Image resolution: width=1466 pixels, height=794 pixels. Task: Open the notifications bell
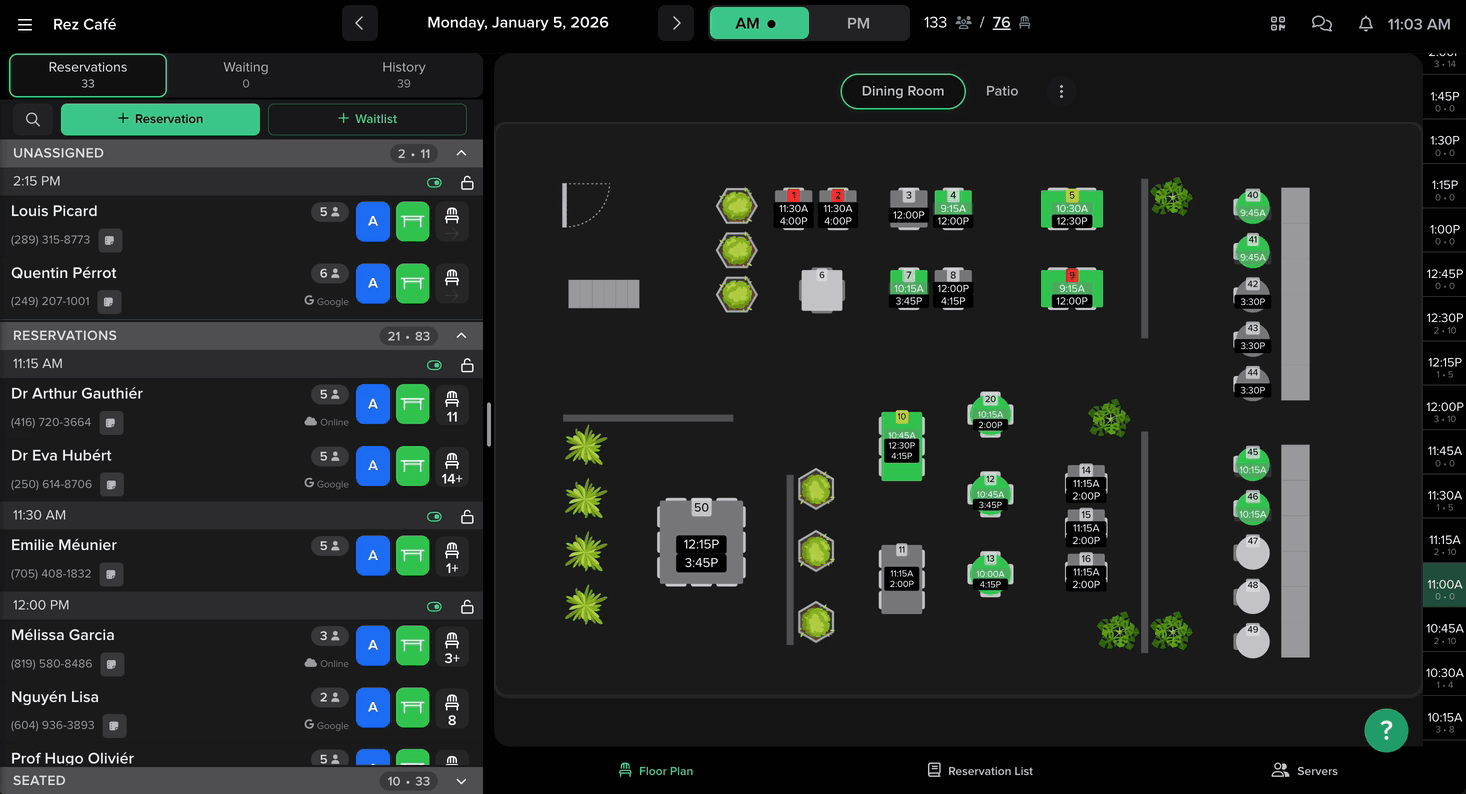tap(1365, 24)
